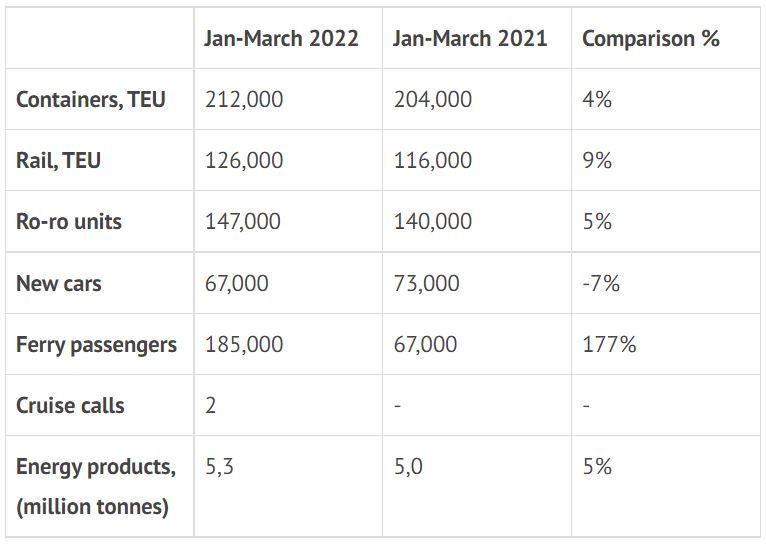
Task: Click the cruise calls value of 2
Action: pos(210,405)
